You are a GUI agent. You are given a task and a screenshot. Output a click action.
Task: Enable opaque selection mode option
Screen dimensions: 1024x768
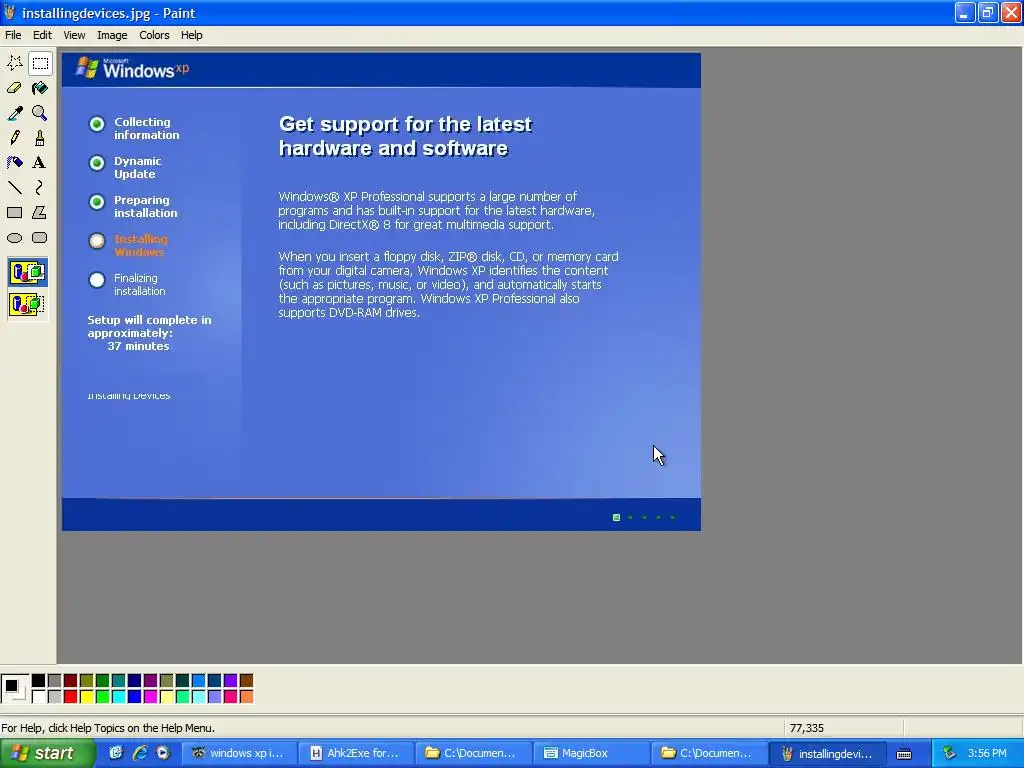pos(27,272)
